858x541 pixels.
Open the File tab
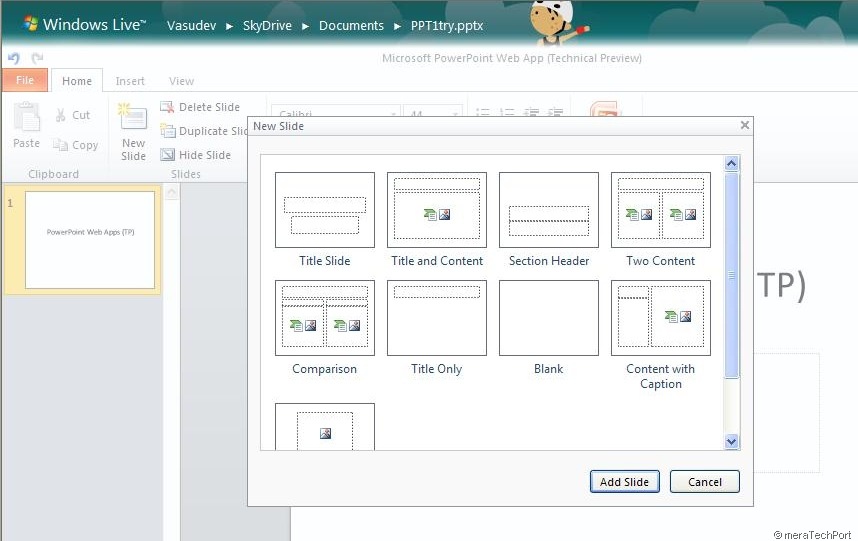[x=25, y=80]
